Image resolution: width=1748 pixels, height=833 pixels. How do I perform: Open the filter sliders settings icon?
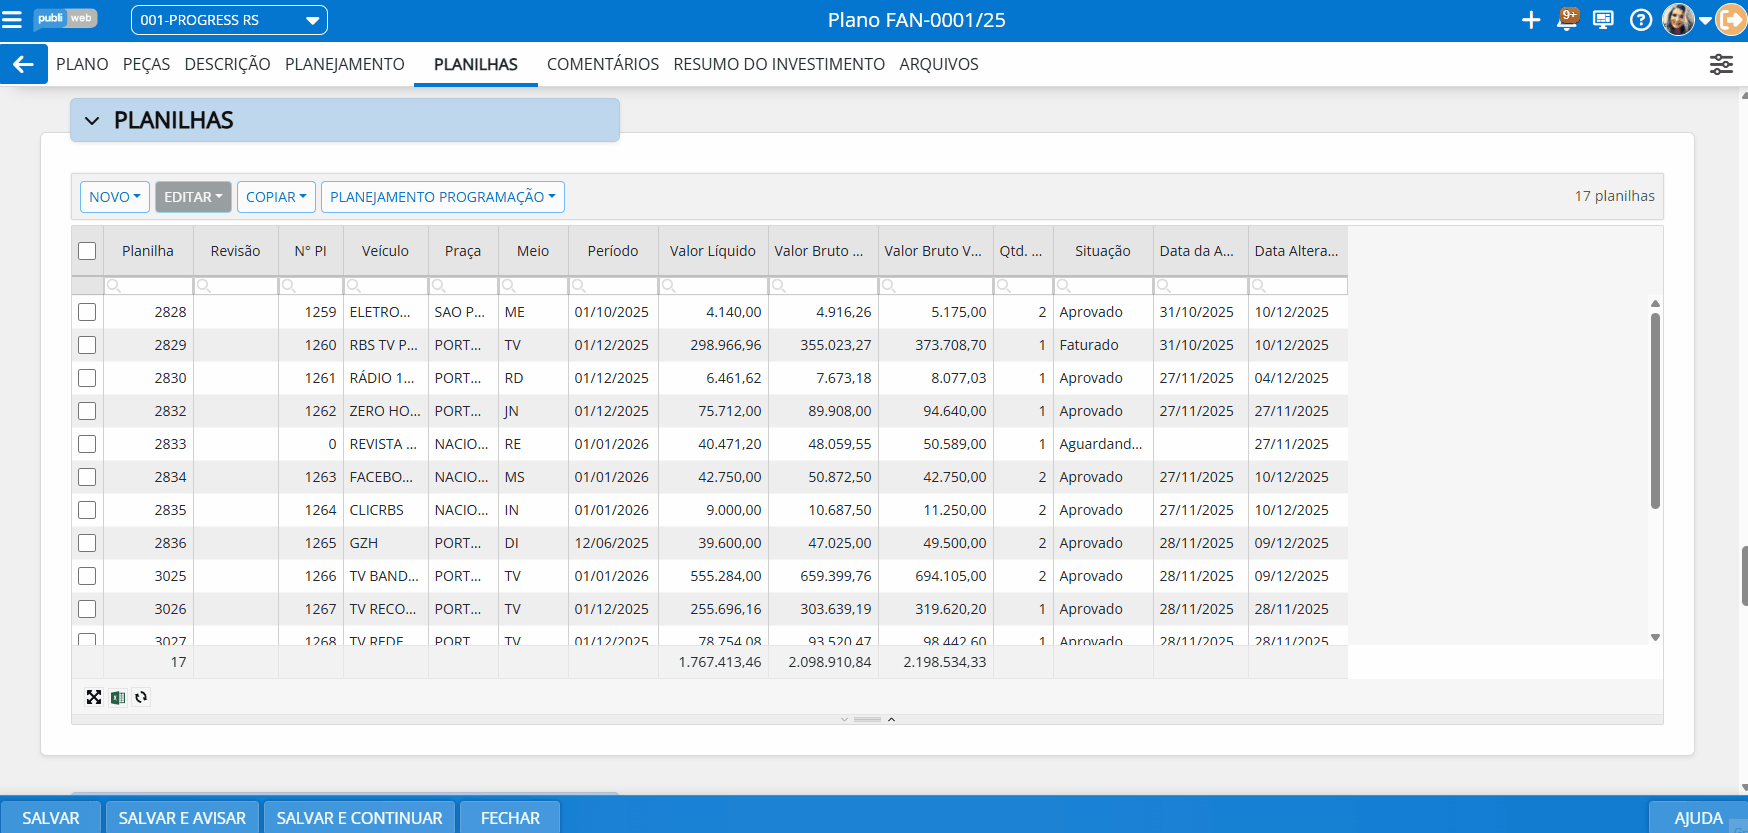point(1721,65)
